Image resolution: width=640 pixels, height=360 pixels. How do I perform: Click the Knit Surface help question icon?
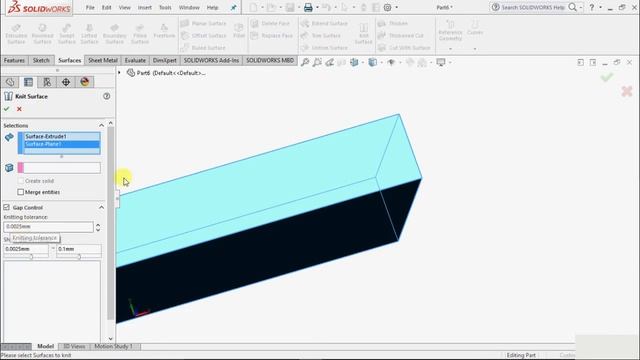[107, 96]
